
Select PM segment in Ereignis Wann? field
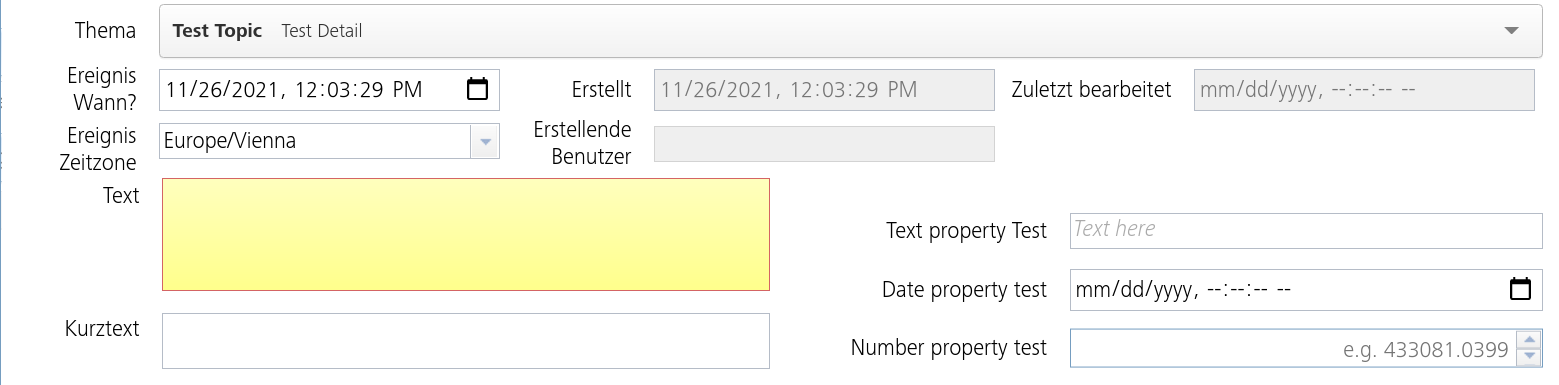click(407, 89)
